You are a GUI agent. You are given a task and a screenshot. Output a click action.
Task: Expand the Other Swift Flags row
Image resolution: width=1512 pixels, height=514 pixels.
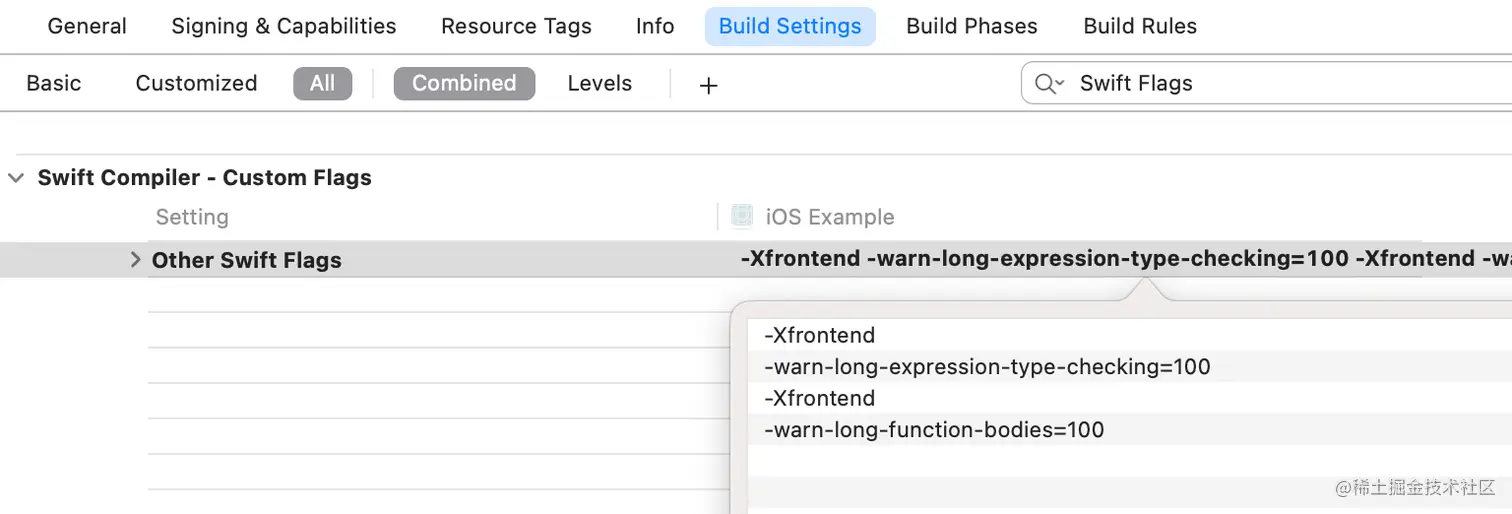[135, 260]
